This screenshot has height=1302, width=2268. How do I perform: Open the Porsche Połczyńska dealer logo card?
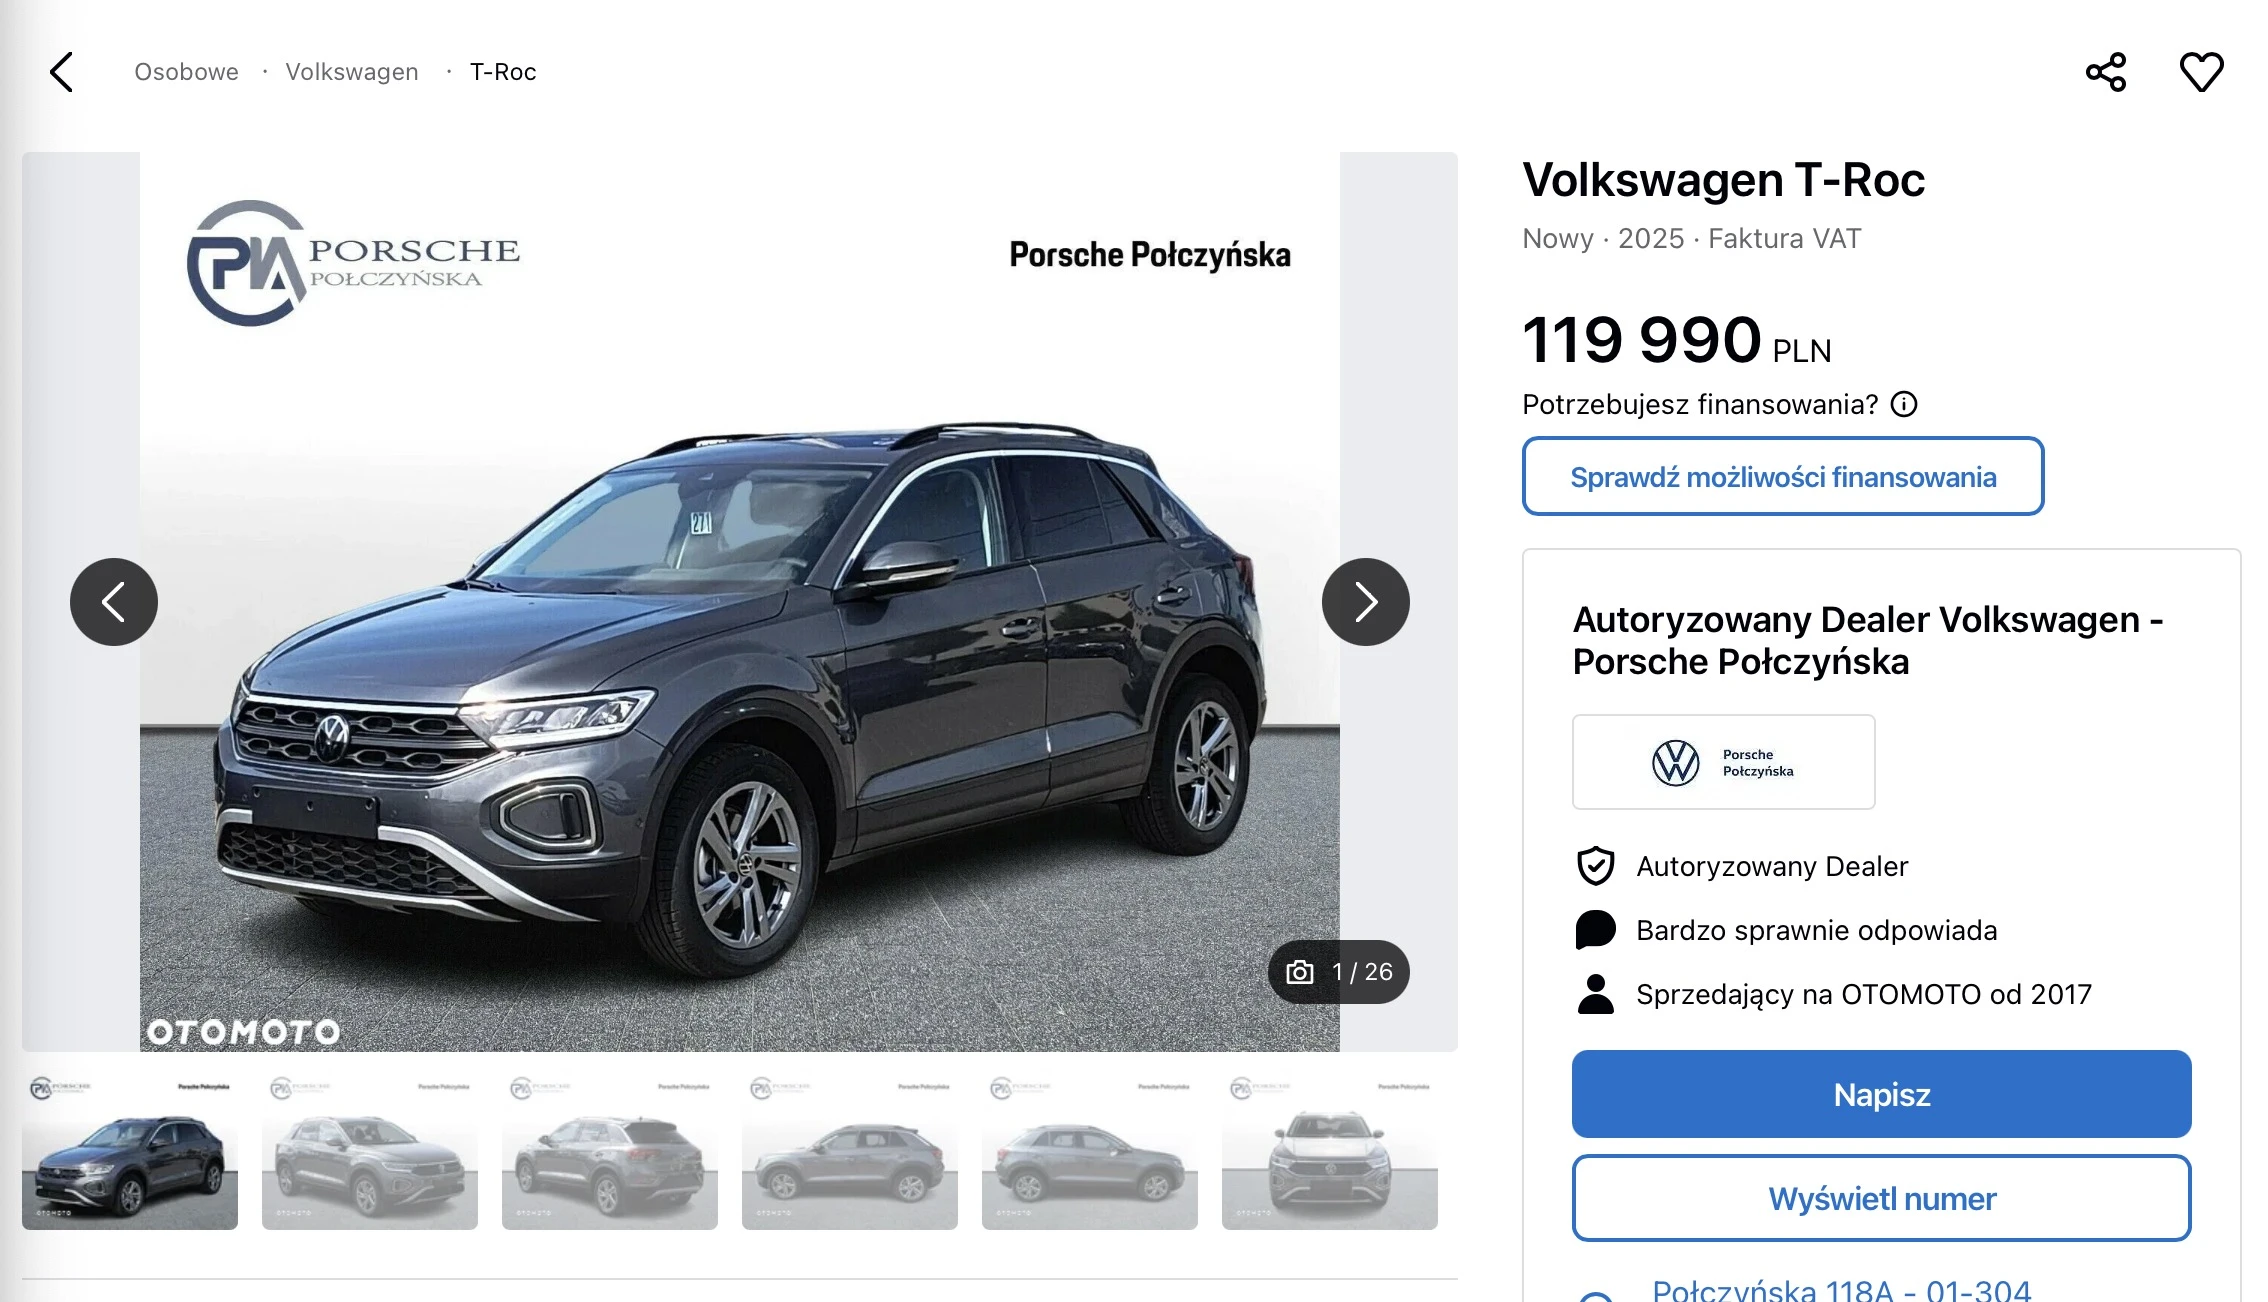(1724, 762)
